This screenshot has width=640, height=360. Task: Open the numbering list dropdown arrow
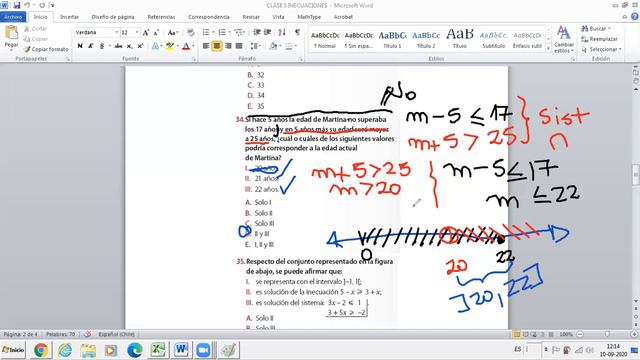point(229,32)
